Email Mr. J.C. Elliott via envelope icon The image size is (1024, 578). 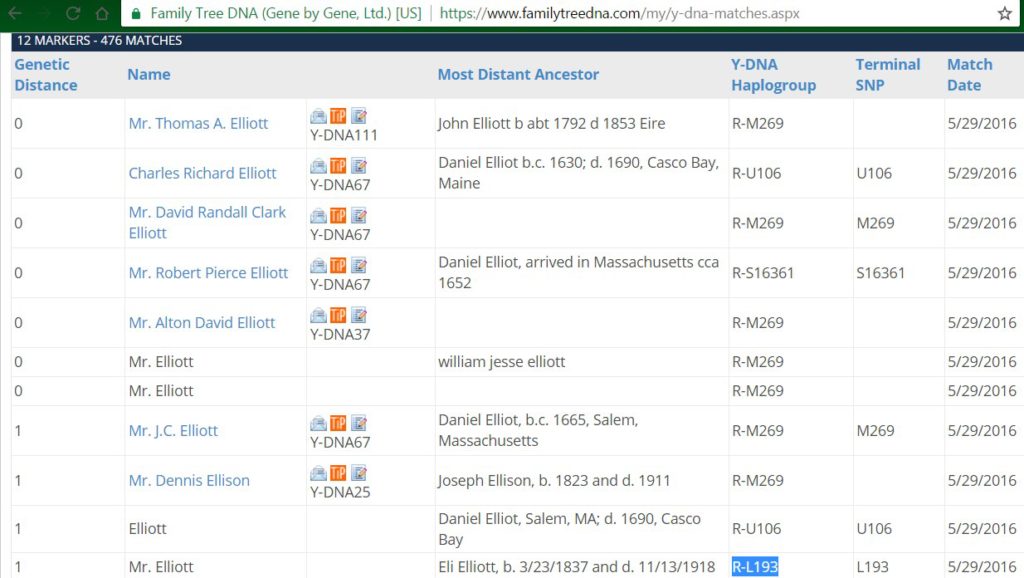pyautogui.click(x=318, y=423)
